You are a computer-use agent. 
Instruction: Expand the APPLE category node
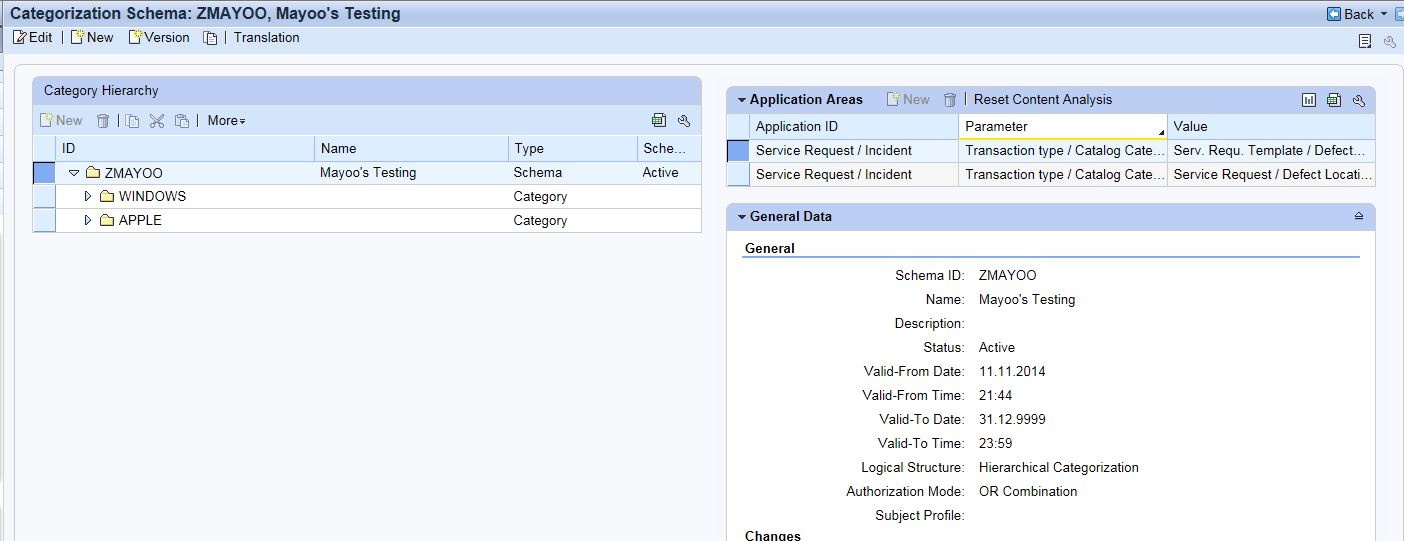[88, 220]
